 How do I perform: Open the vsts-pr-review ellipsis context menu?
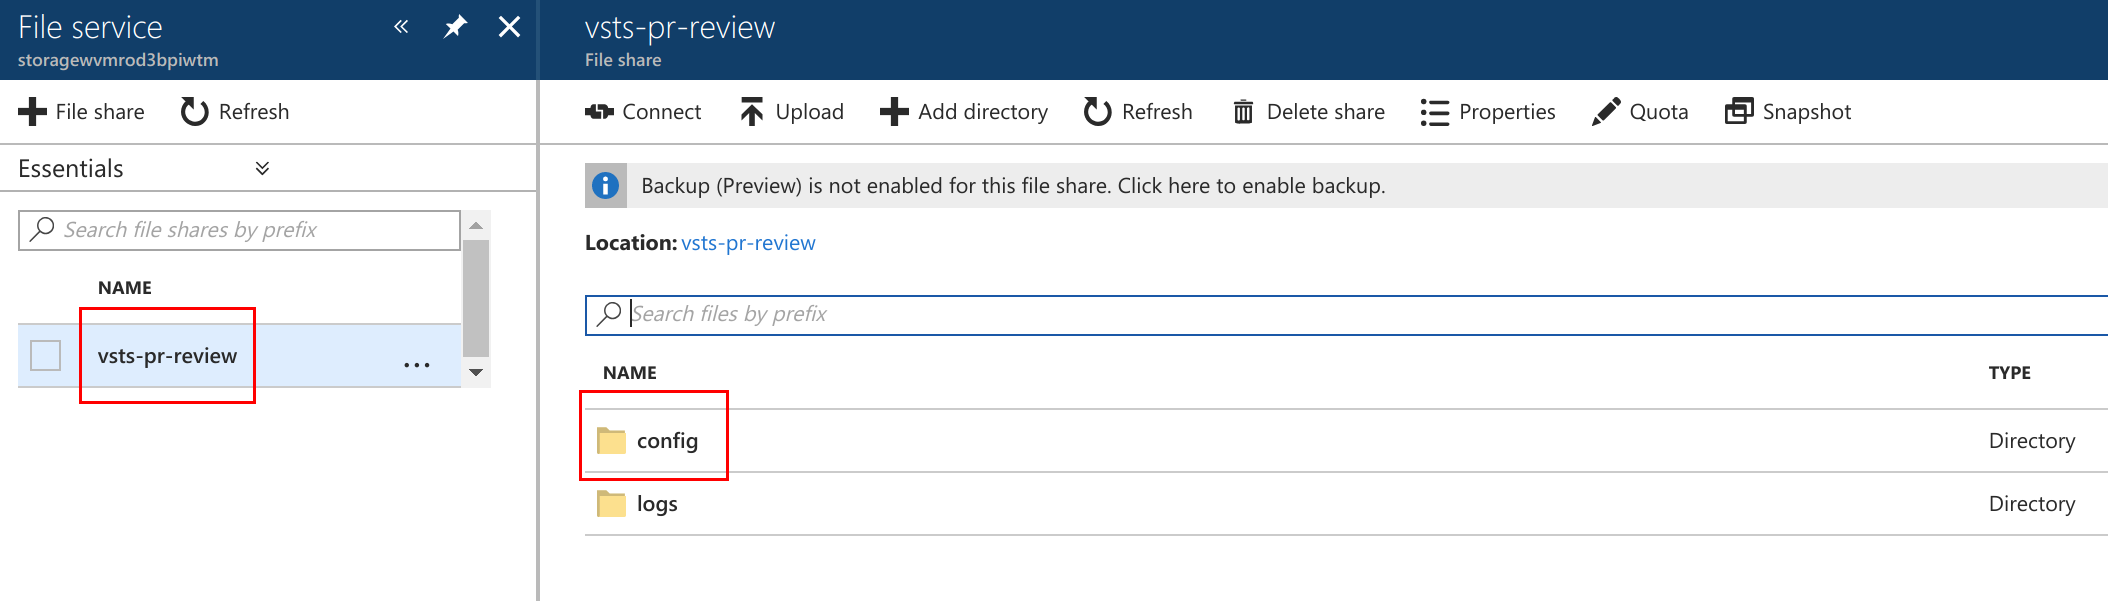point(417,365)
